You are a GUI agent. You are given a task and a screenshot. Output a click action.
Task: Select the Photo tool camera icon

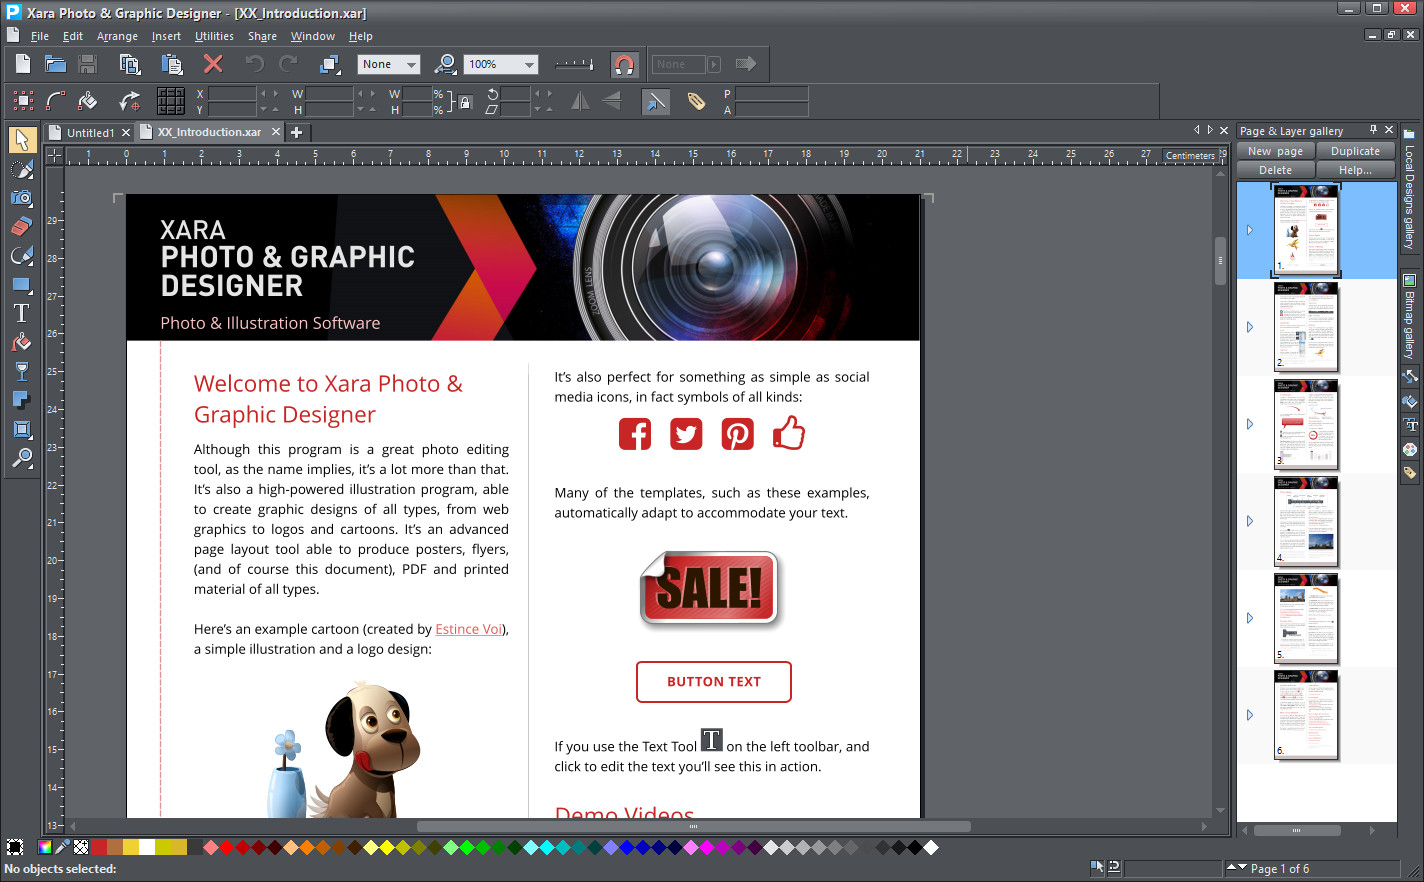[21, 198]
